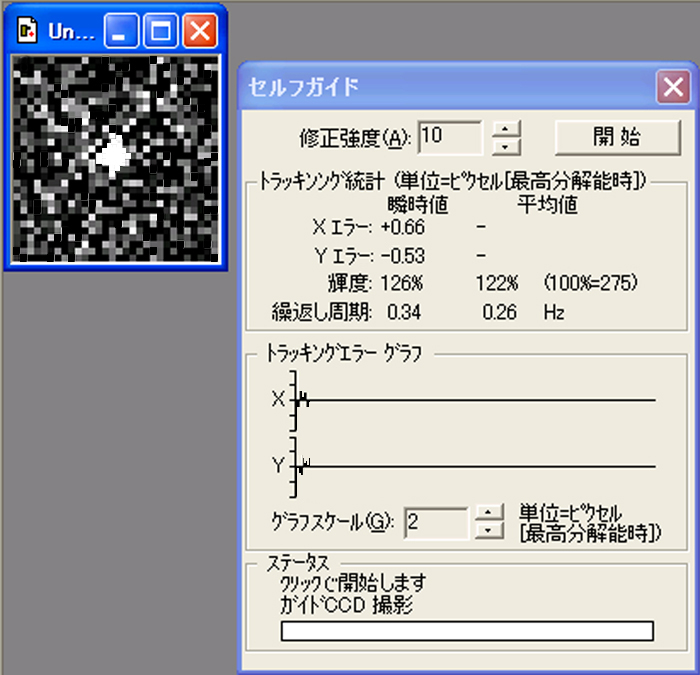Maximize the Un... image window

coord(161,31)
